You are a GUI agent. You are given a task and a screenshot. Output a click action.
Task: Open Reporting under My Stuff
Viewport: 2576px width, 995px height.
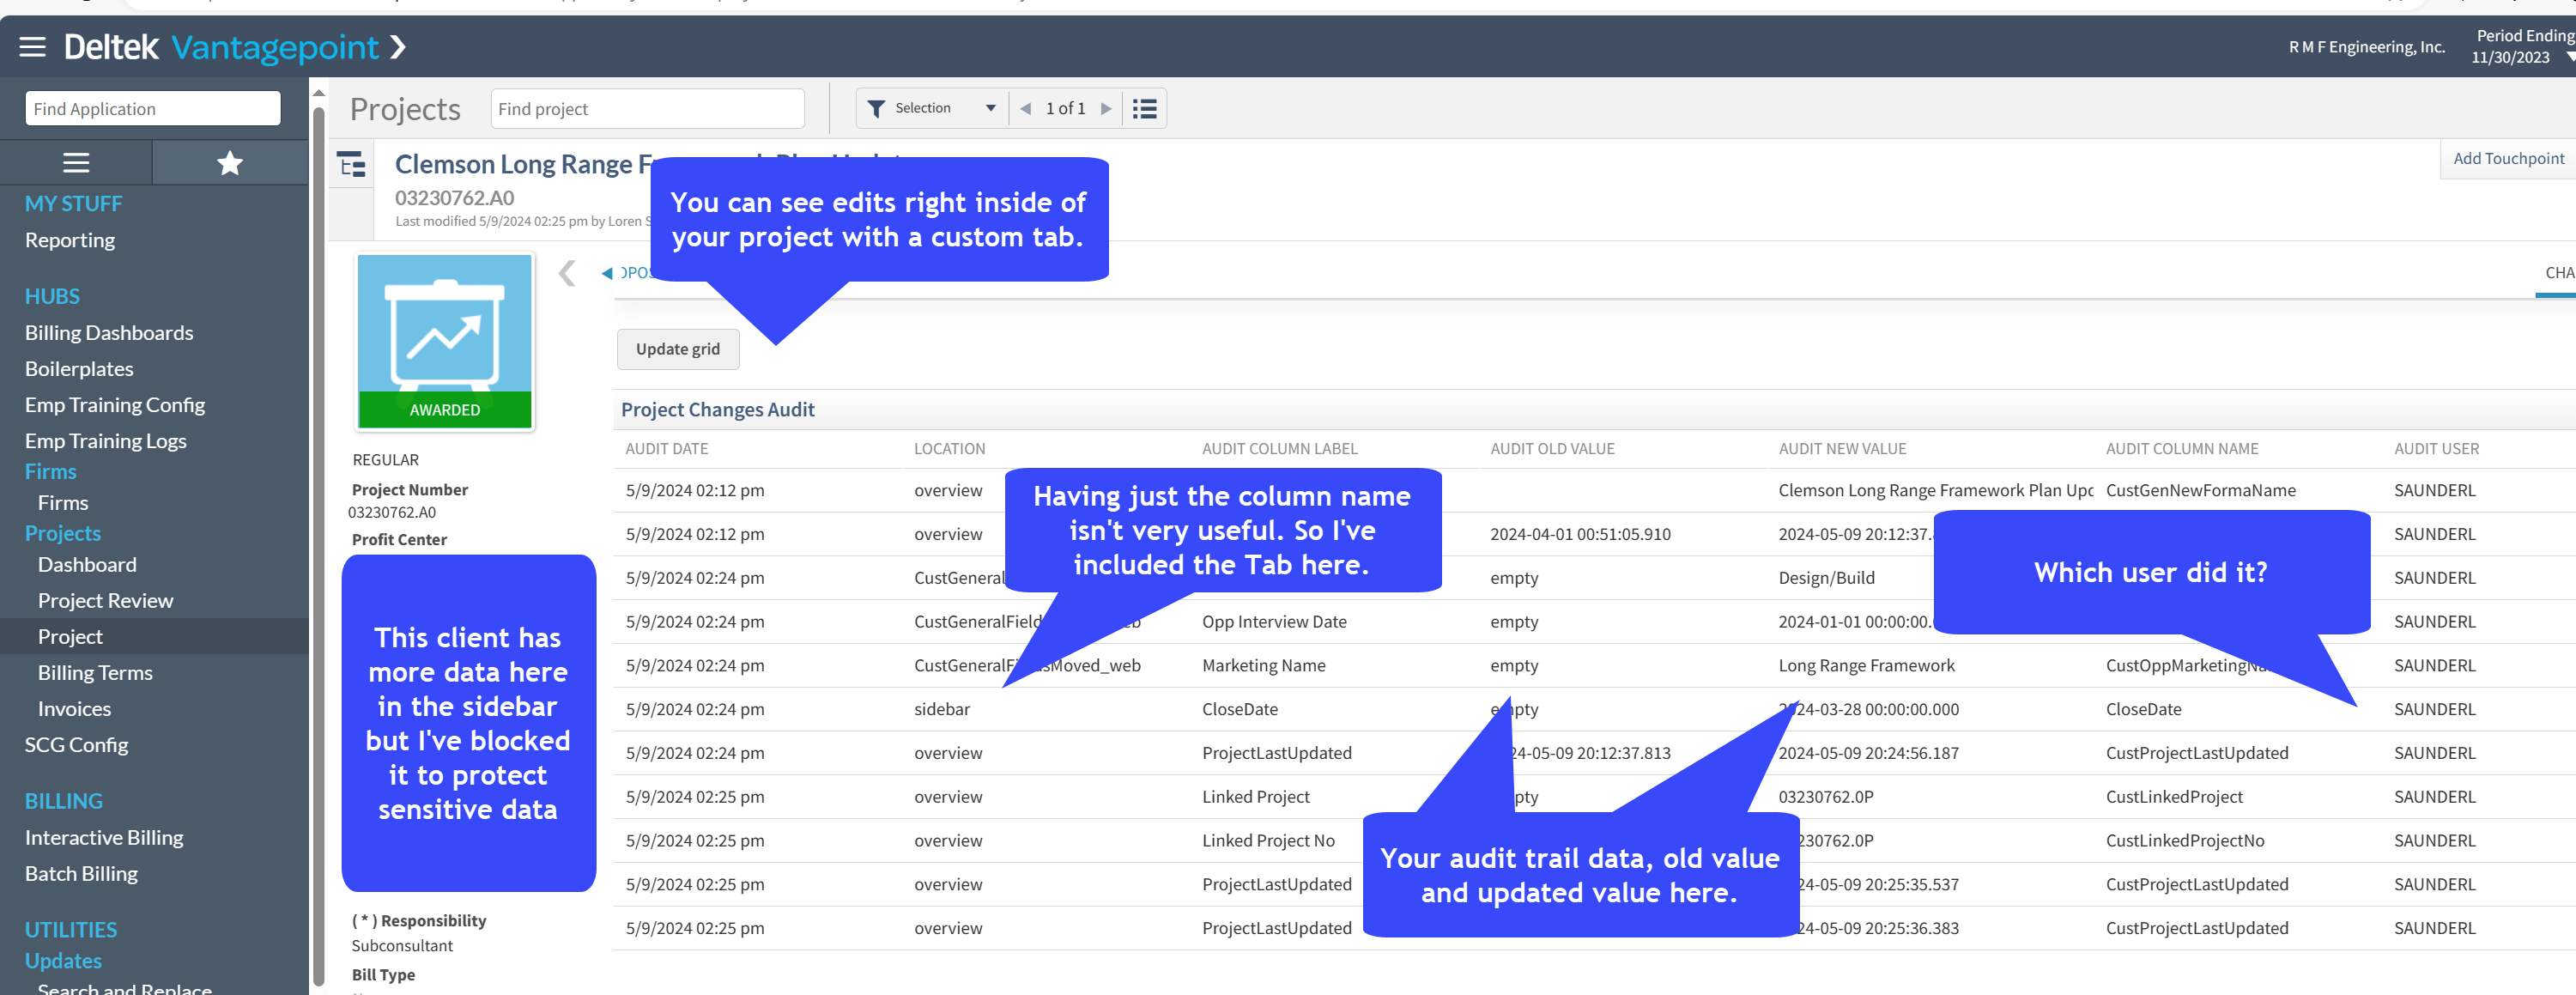[70, 240]
